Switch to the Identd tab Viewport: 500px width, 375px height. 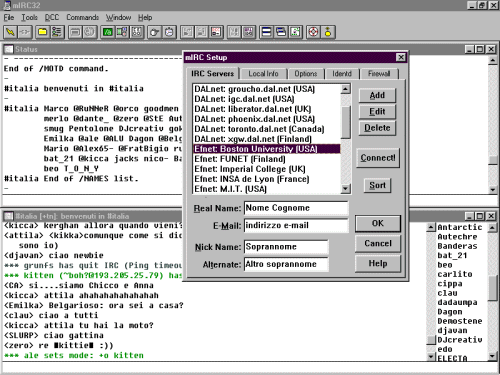coord(342,74)
